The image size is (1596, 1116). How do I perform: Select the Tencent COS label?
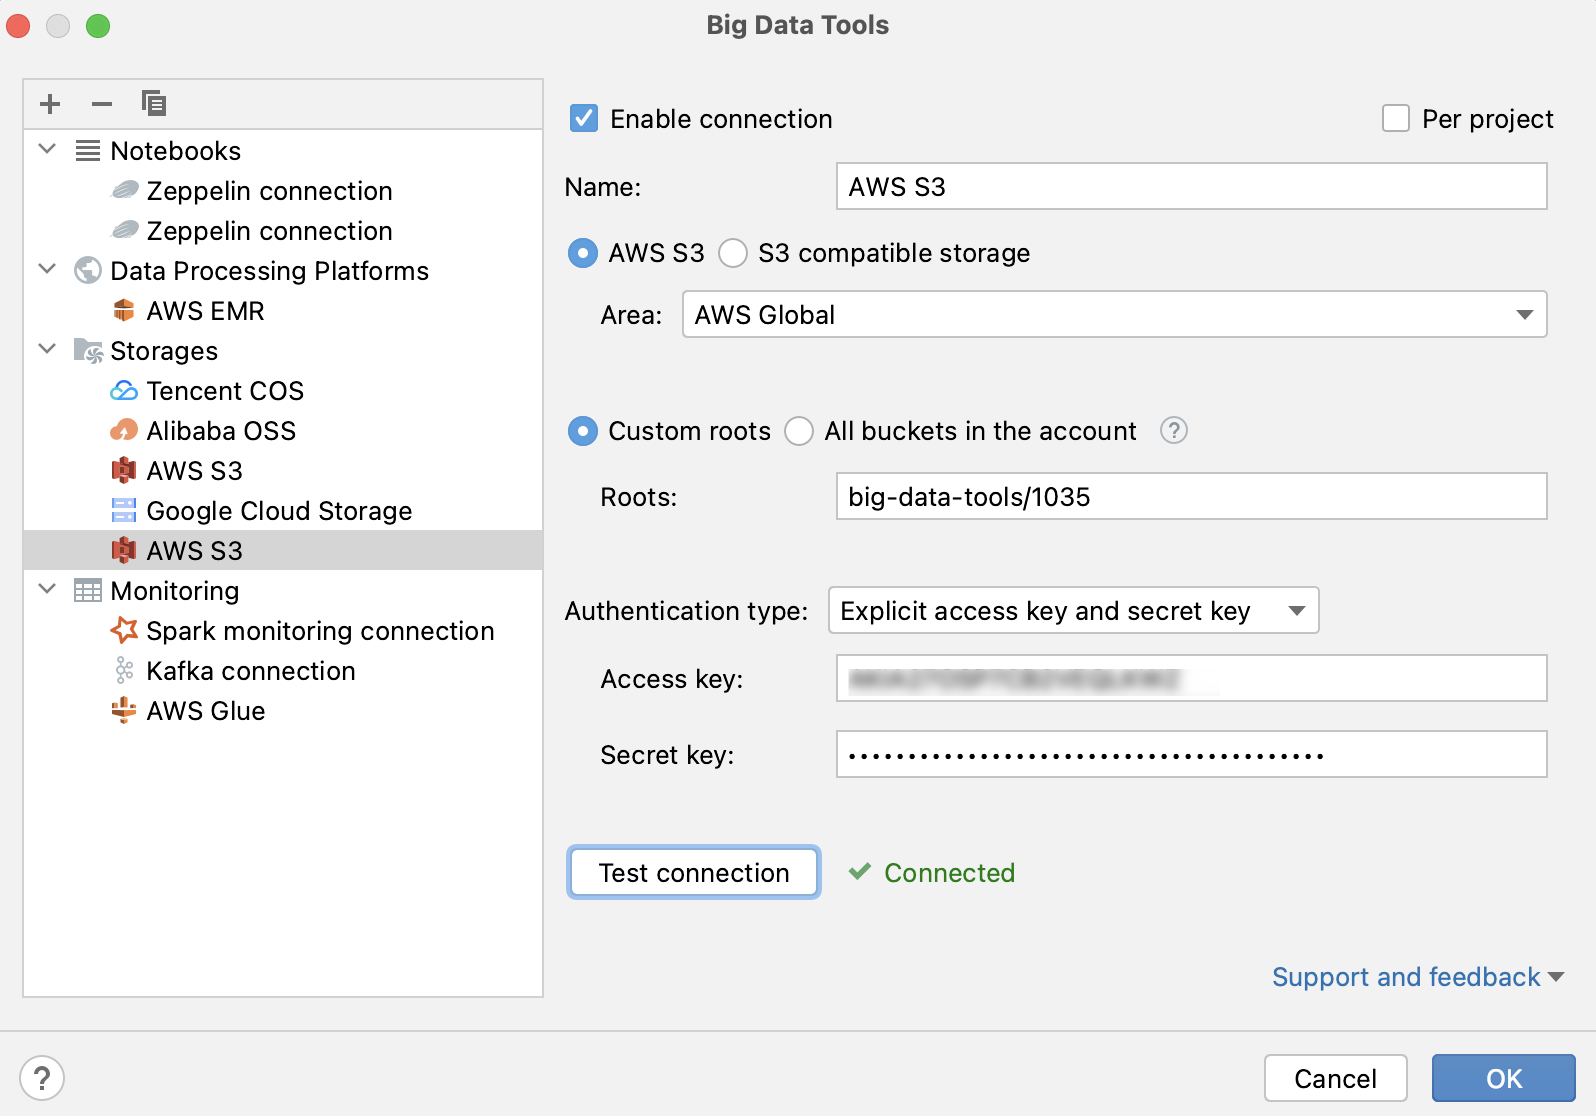coord(225,391)
